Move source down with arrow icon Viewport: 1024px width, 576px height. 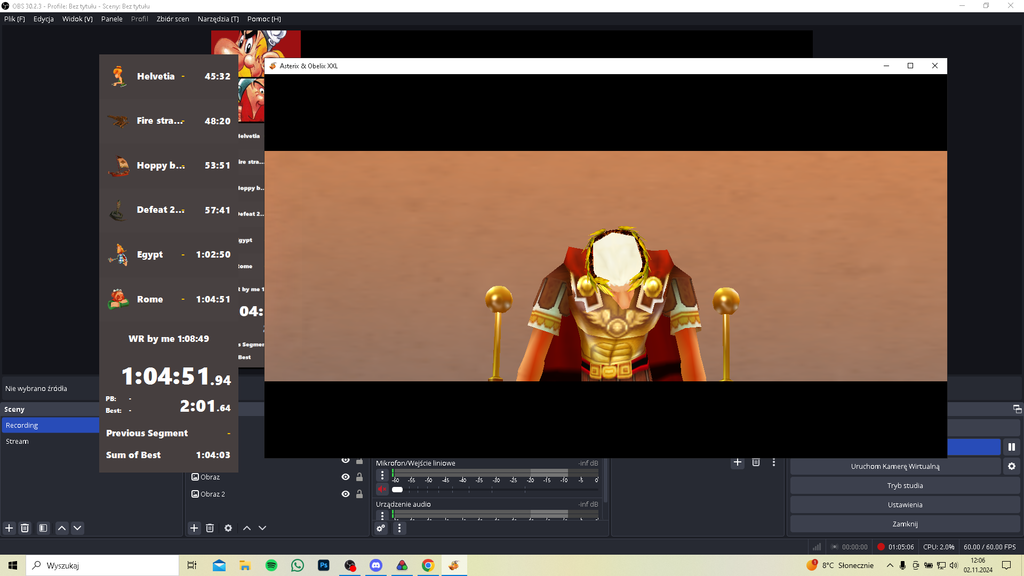(x=263, y=528)
